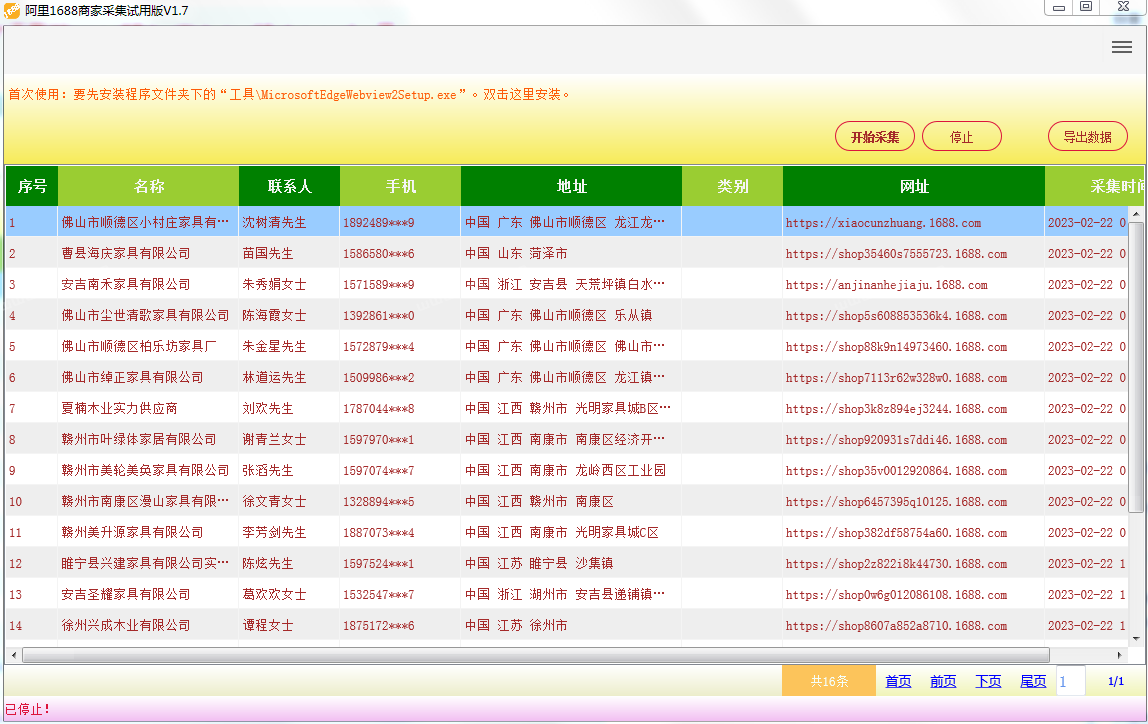
Task: Click address 中国 江西 南康市 龙岭西区工业园
Action: point(565,470)
